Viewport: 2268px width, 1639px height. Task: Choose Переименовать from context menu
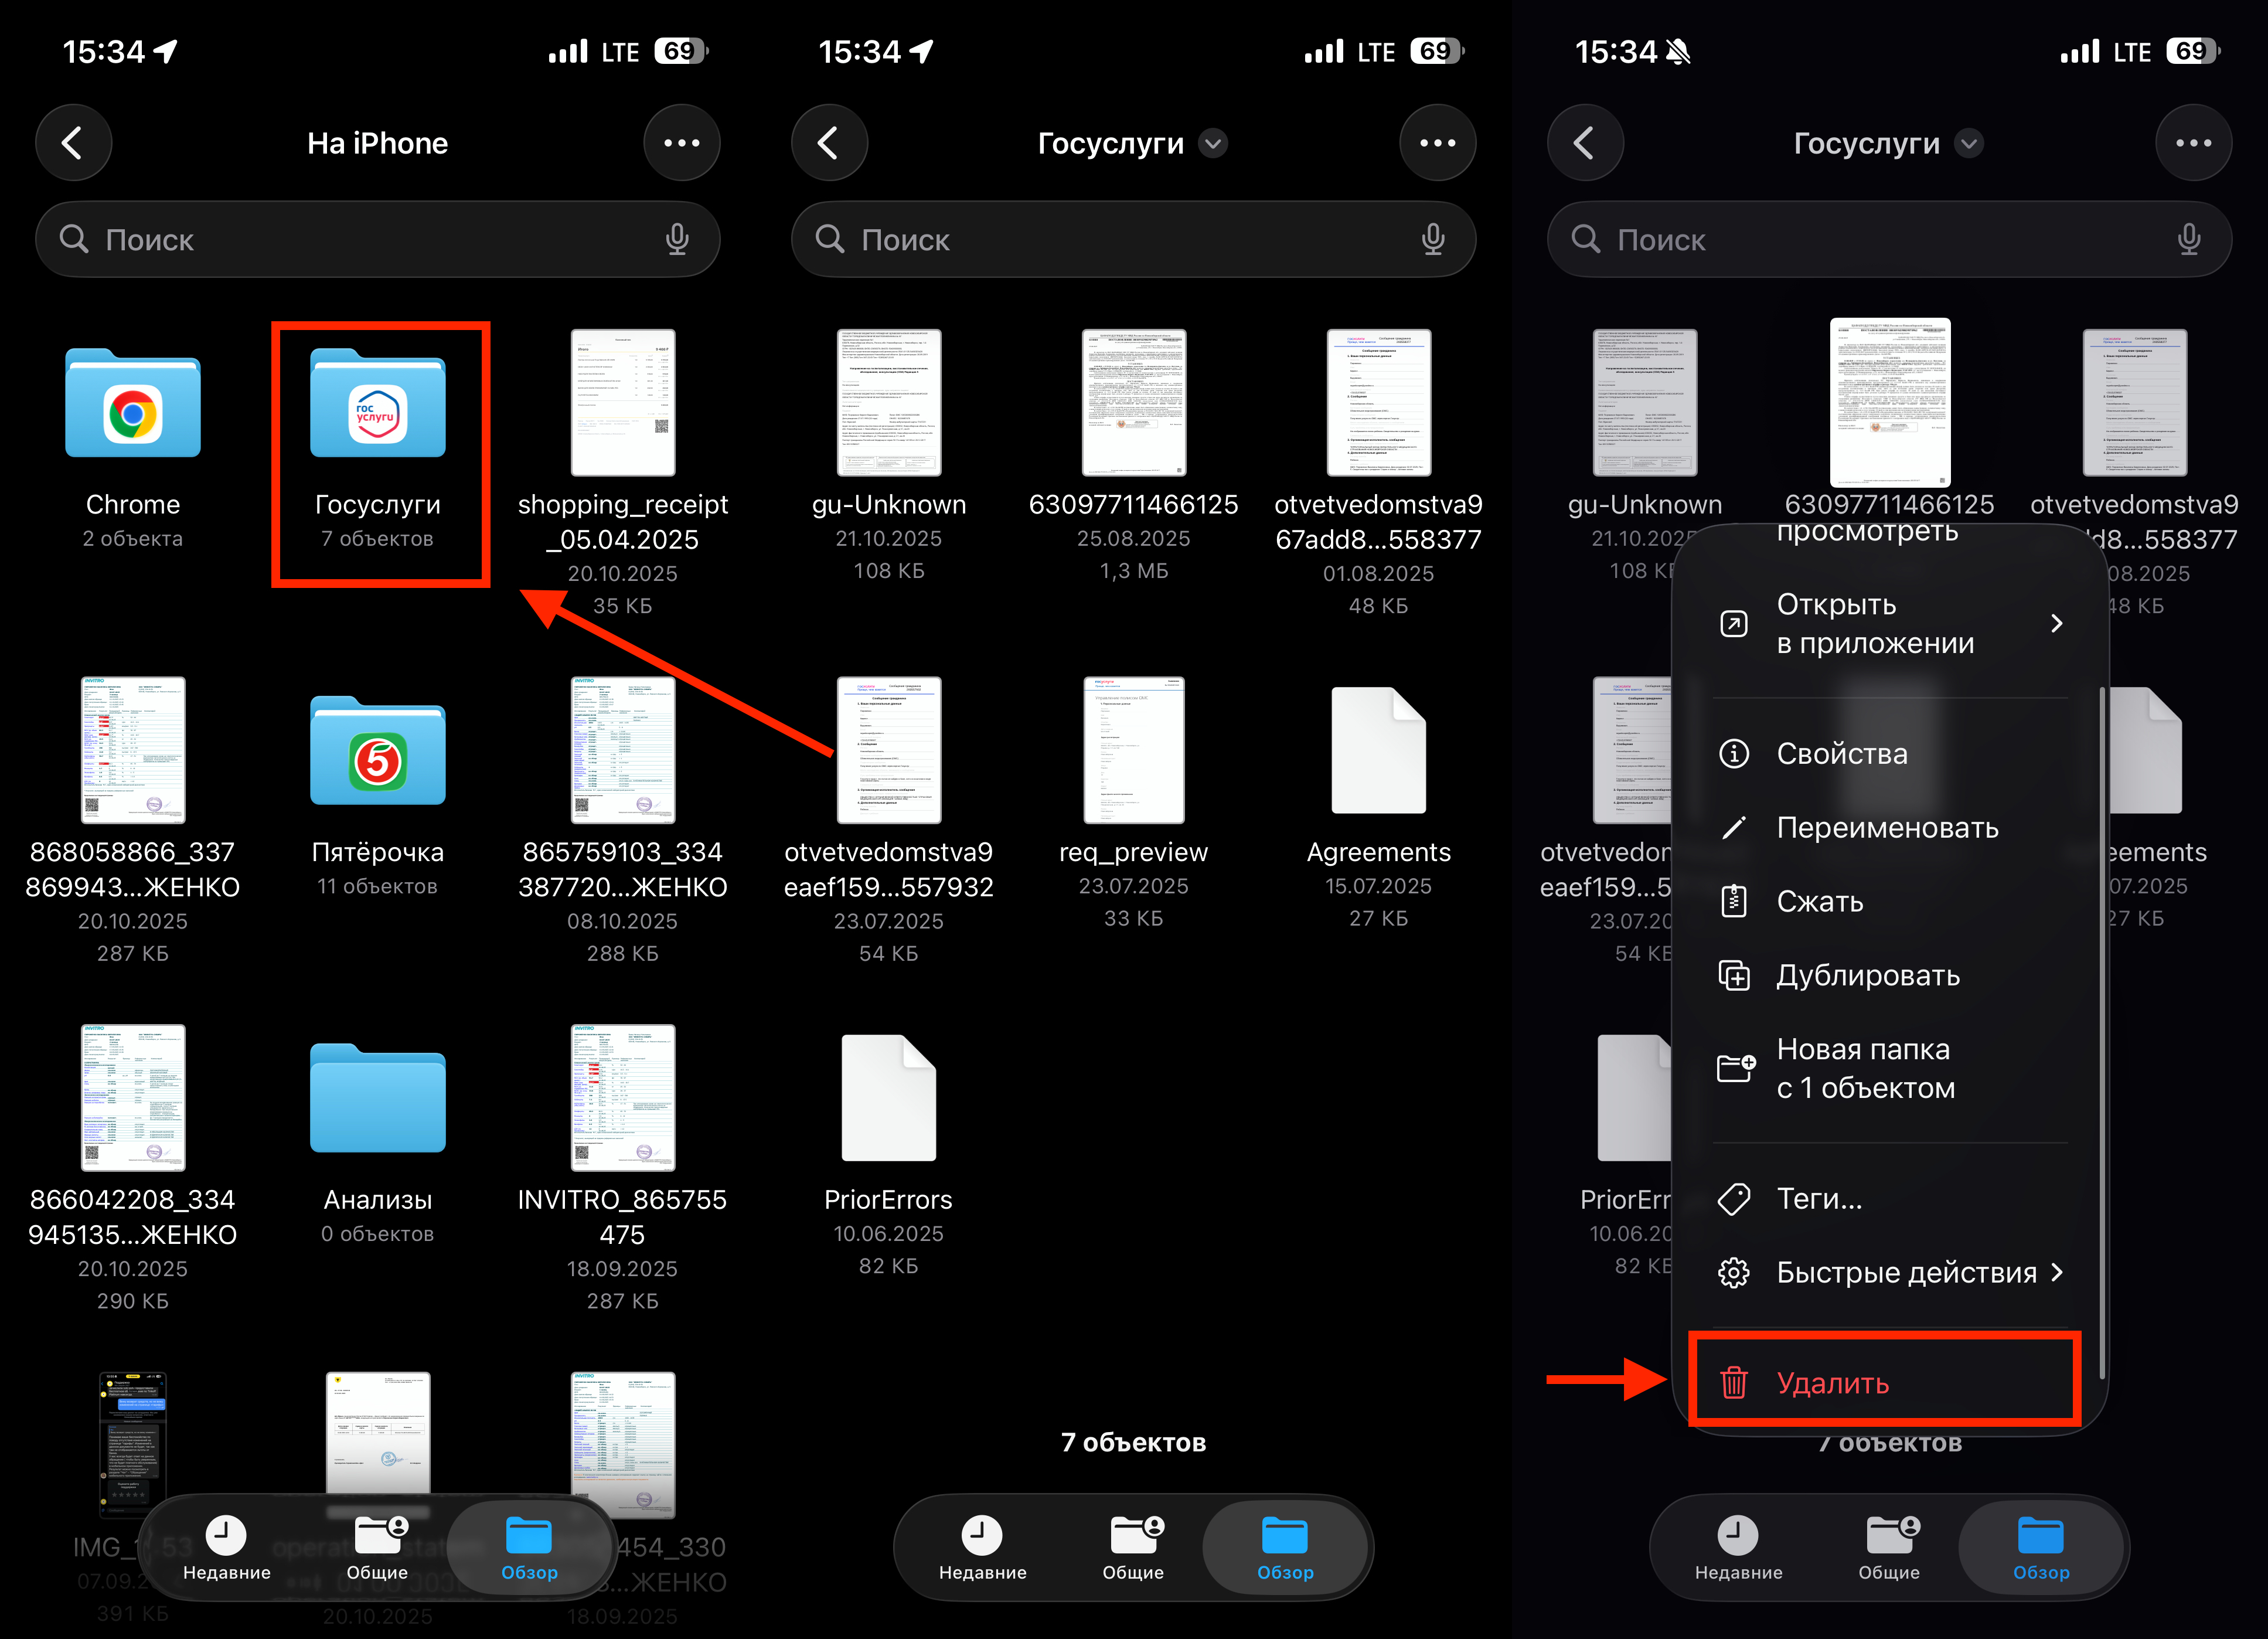[x=1886, y=828]
